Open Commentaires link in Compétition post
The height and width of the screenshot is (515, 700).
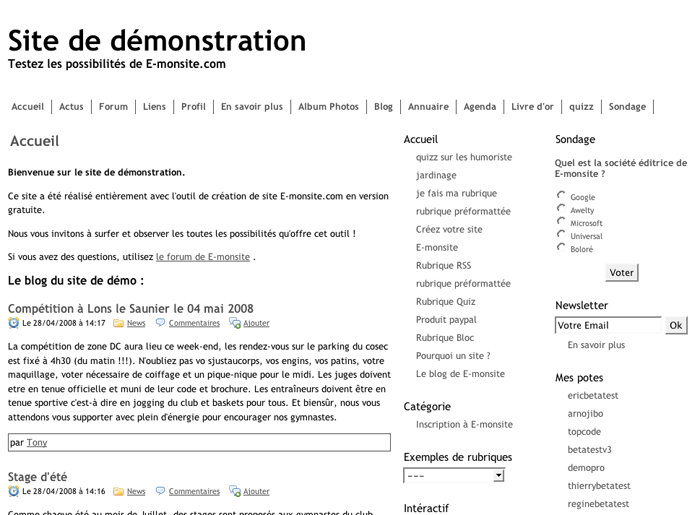click(x=194, y=323)
